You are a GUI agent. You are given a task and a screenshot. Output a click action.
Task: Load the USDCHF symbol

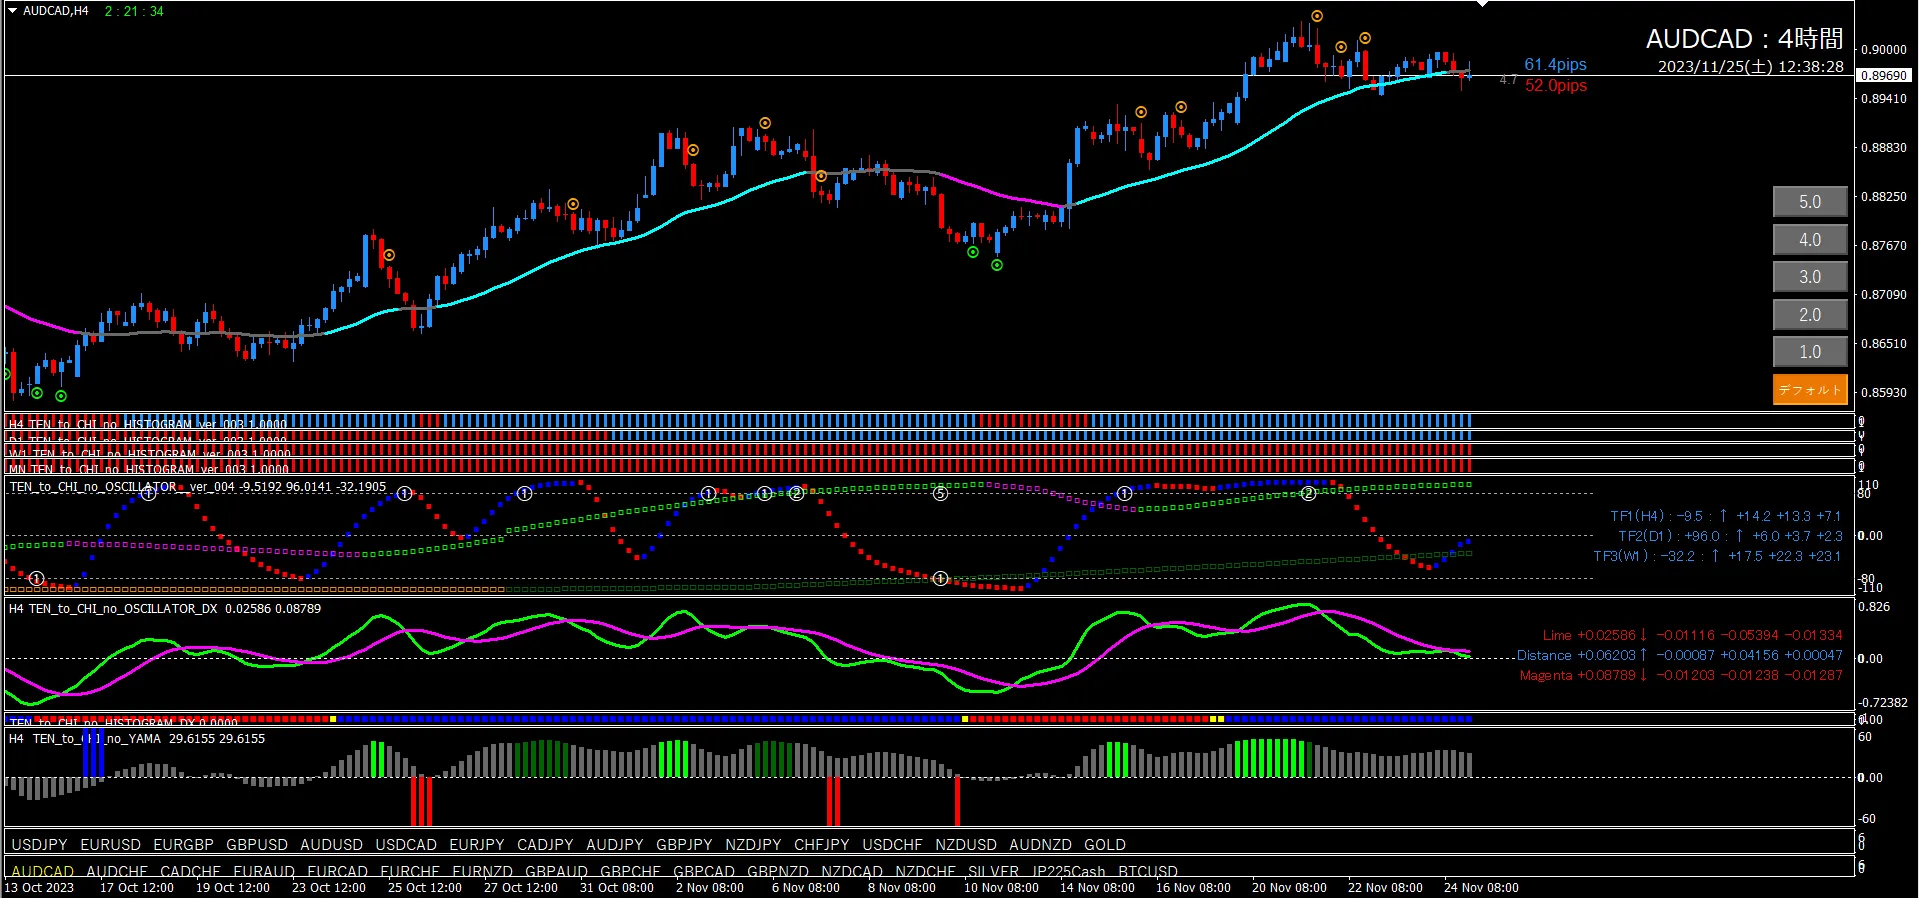click(x=893, y=845)
